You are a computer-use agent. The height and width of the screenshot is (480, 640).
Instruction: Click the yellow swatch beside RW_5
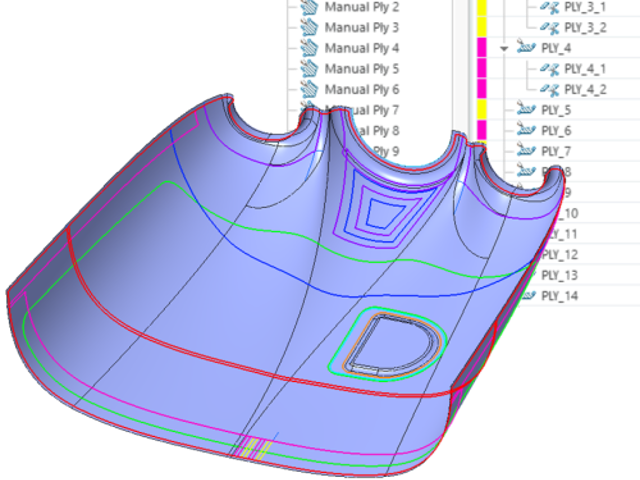pos(482,109)
